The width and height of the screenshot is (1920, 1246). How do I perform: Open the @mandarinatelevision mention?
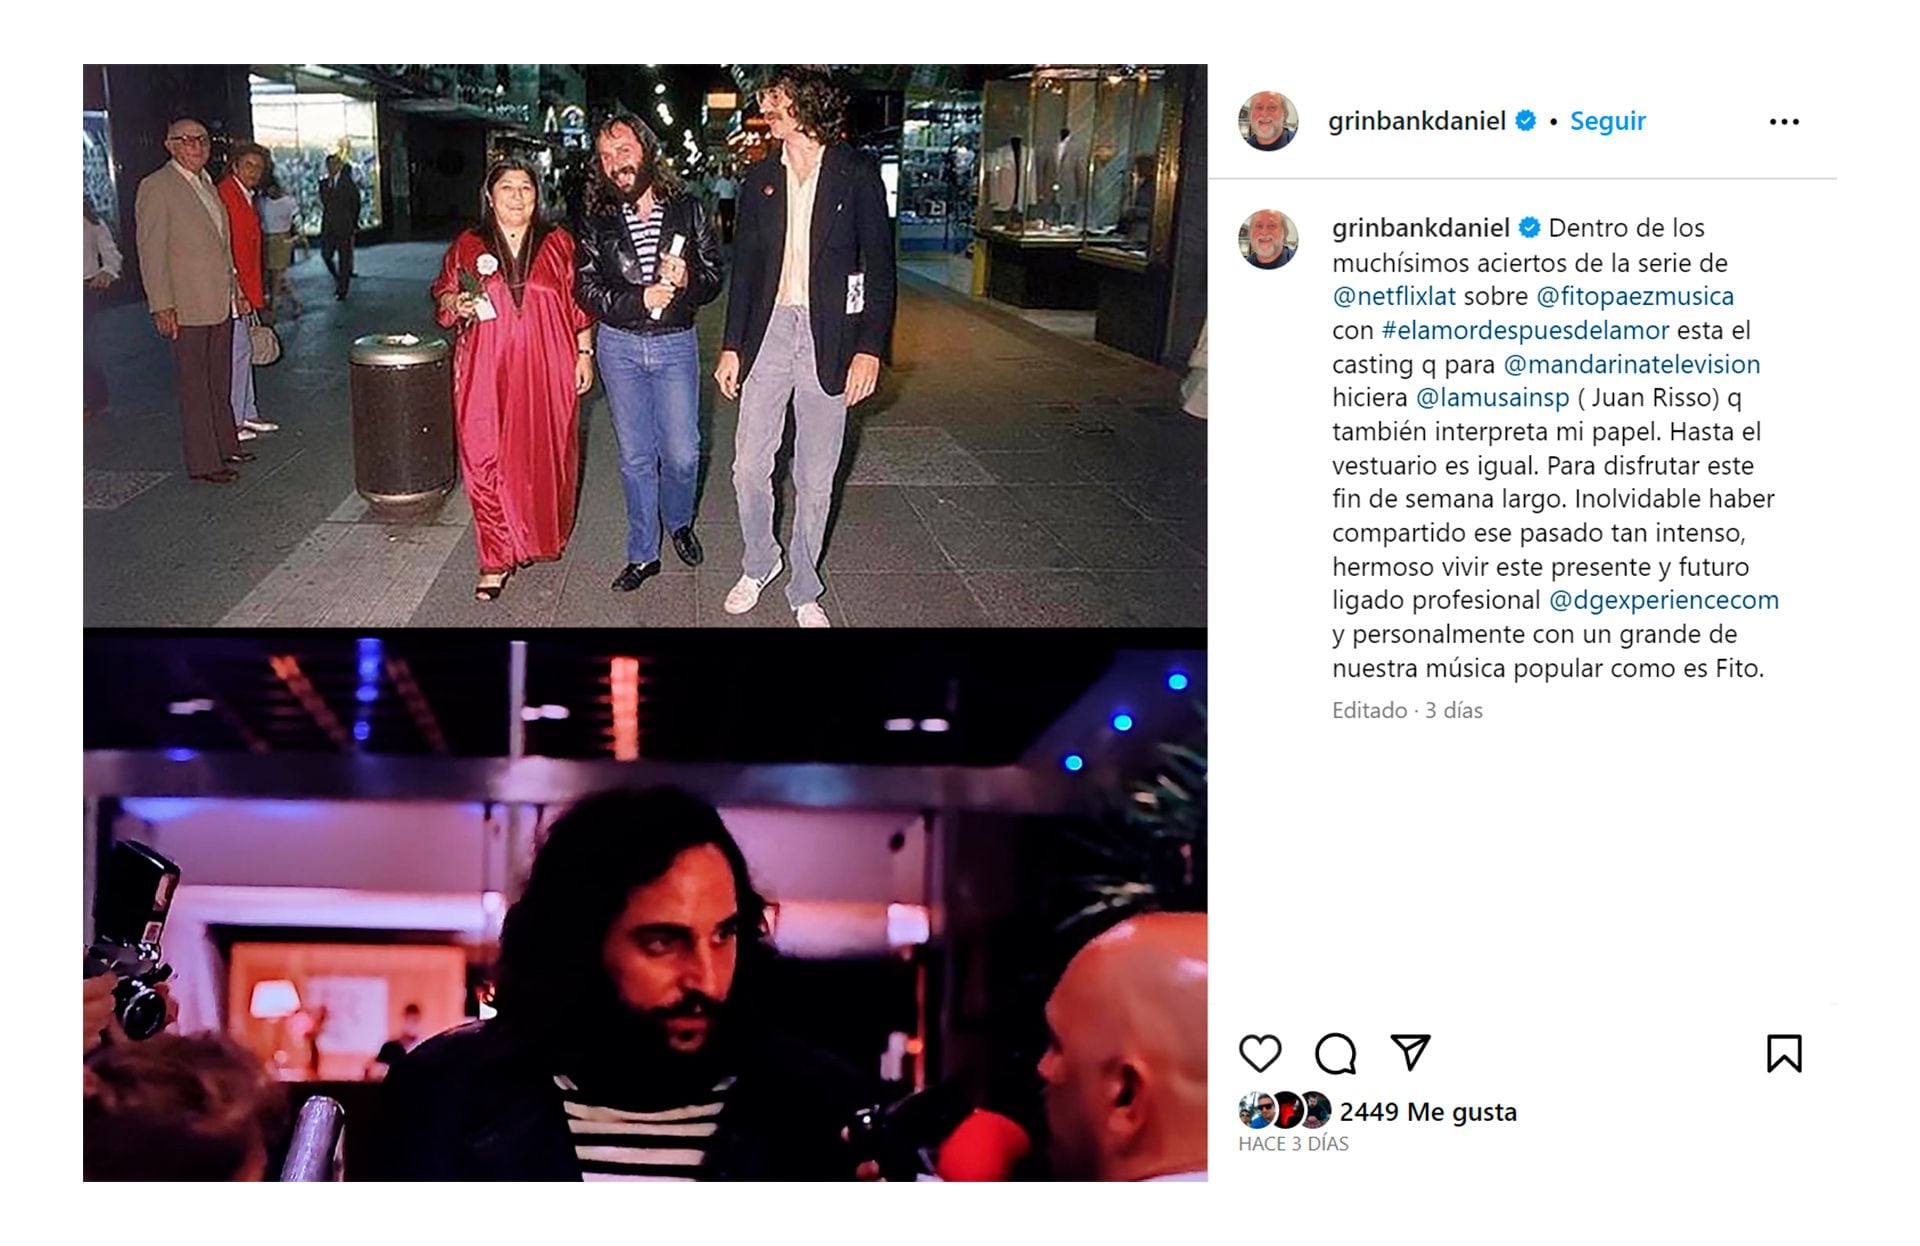pyautogui.click(x=1632, y=365)
